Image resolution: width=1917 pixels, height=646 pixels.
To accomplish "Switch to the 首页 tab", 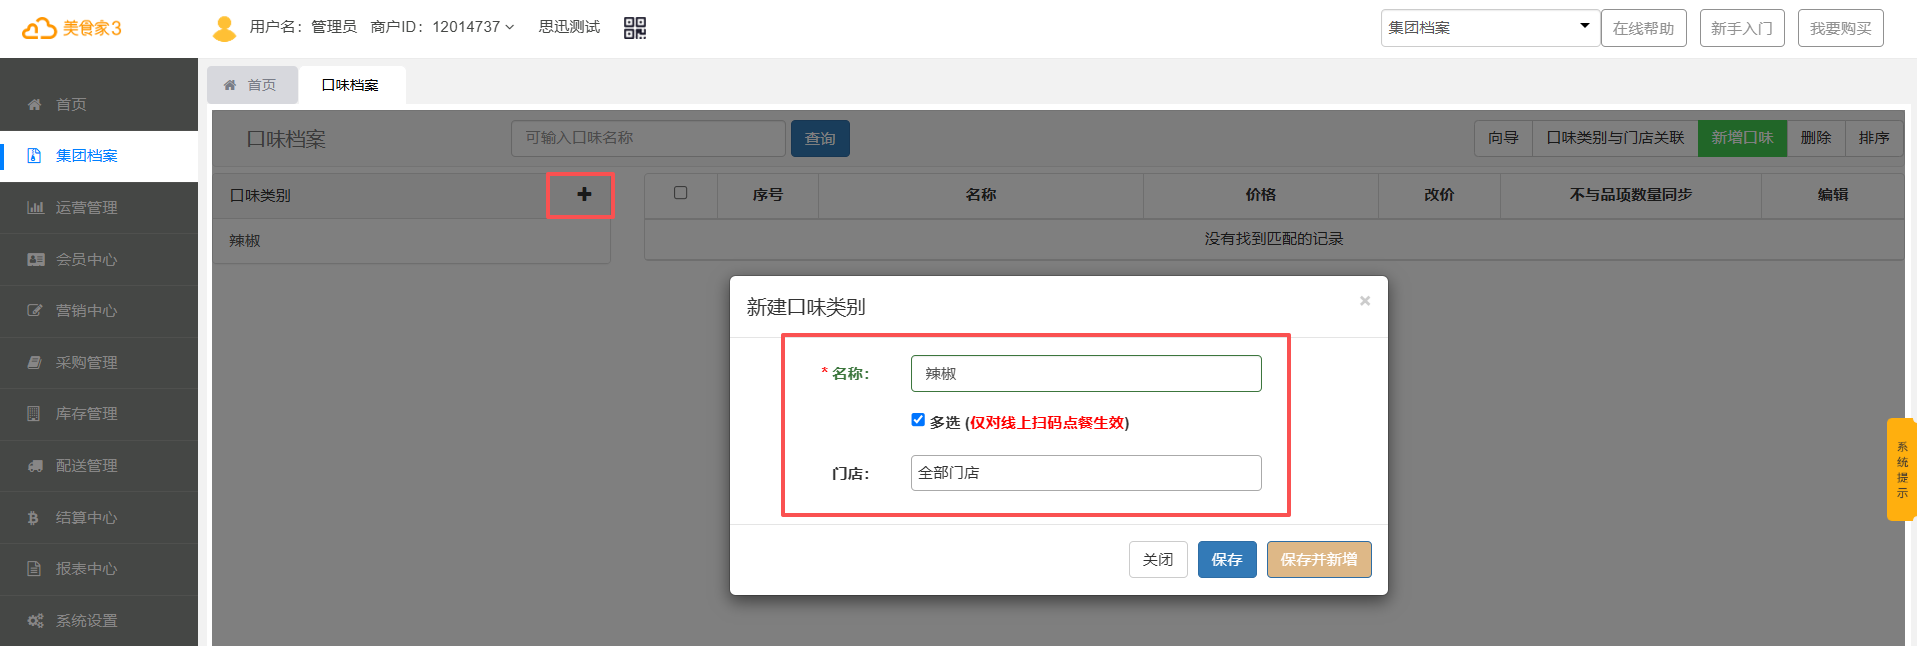I will pos(252,85).
